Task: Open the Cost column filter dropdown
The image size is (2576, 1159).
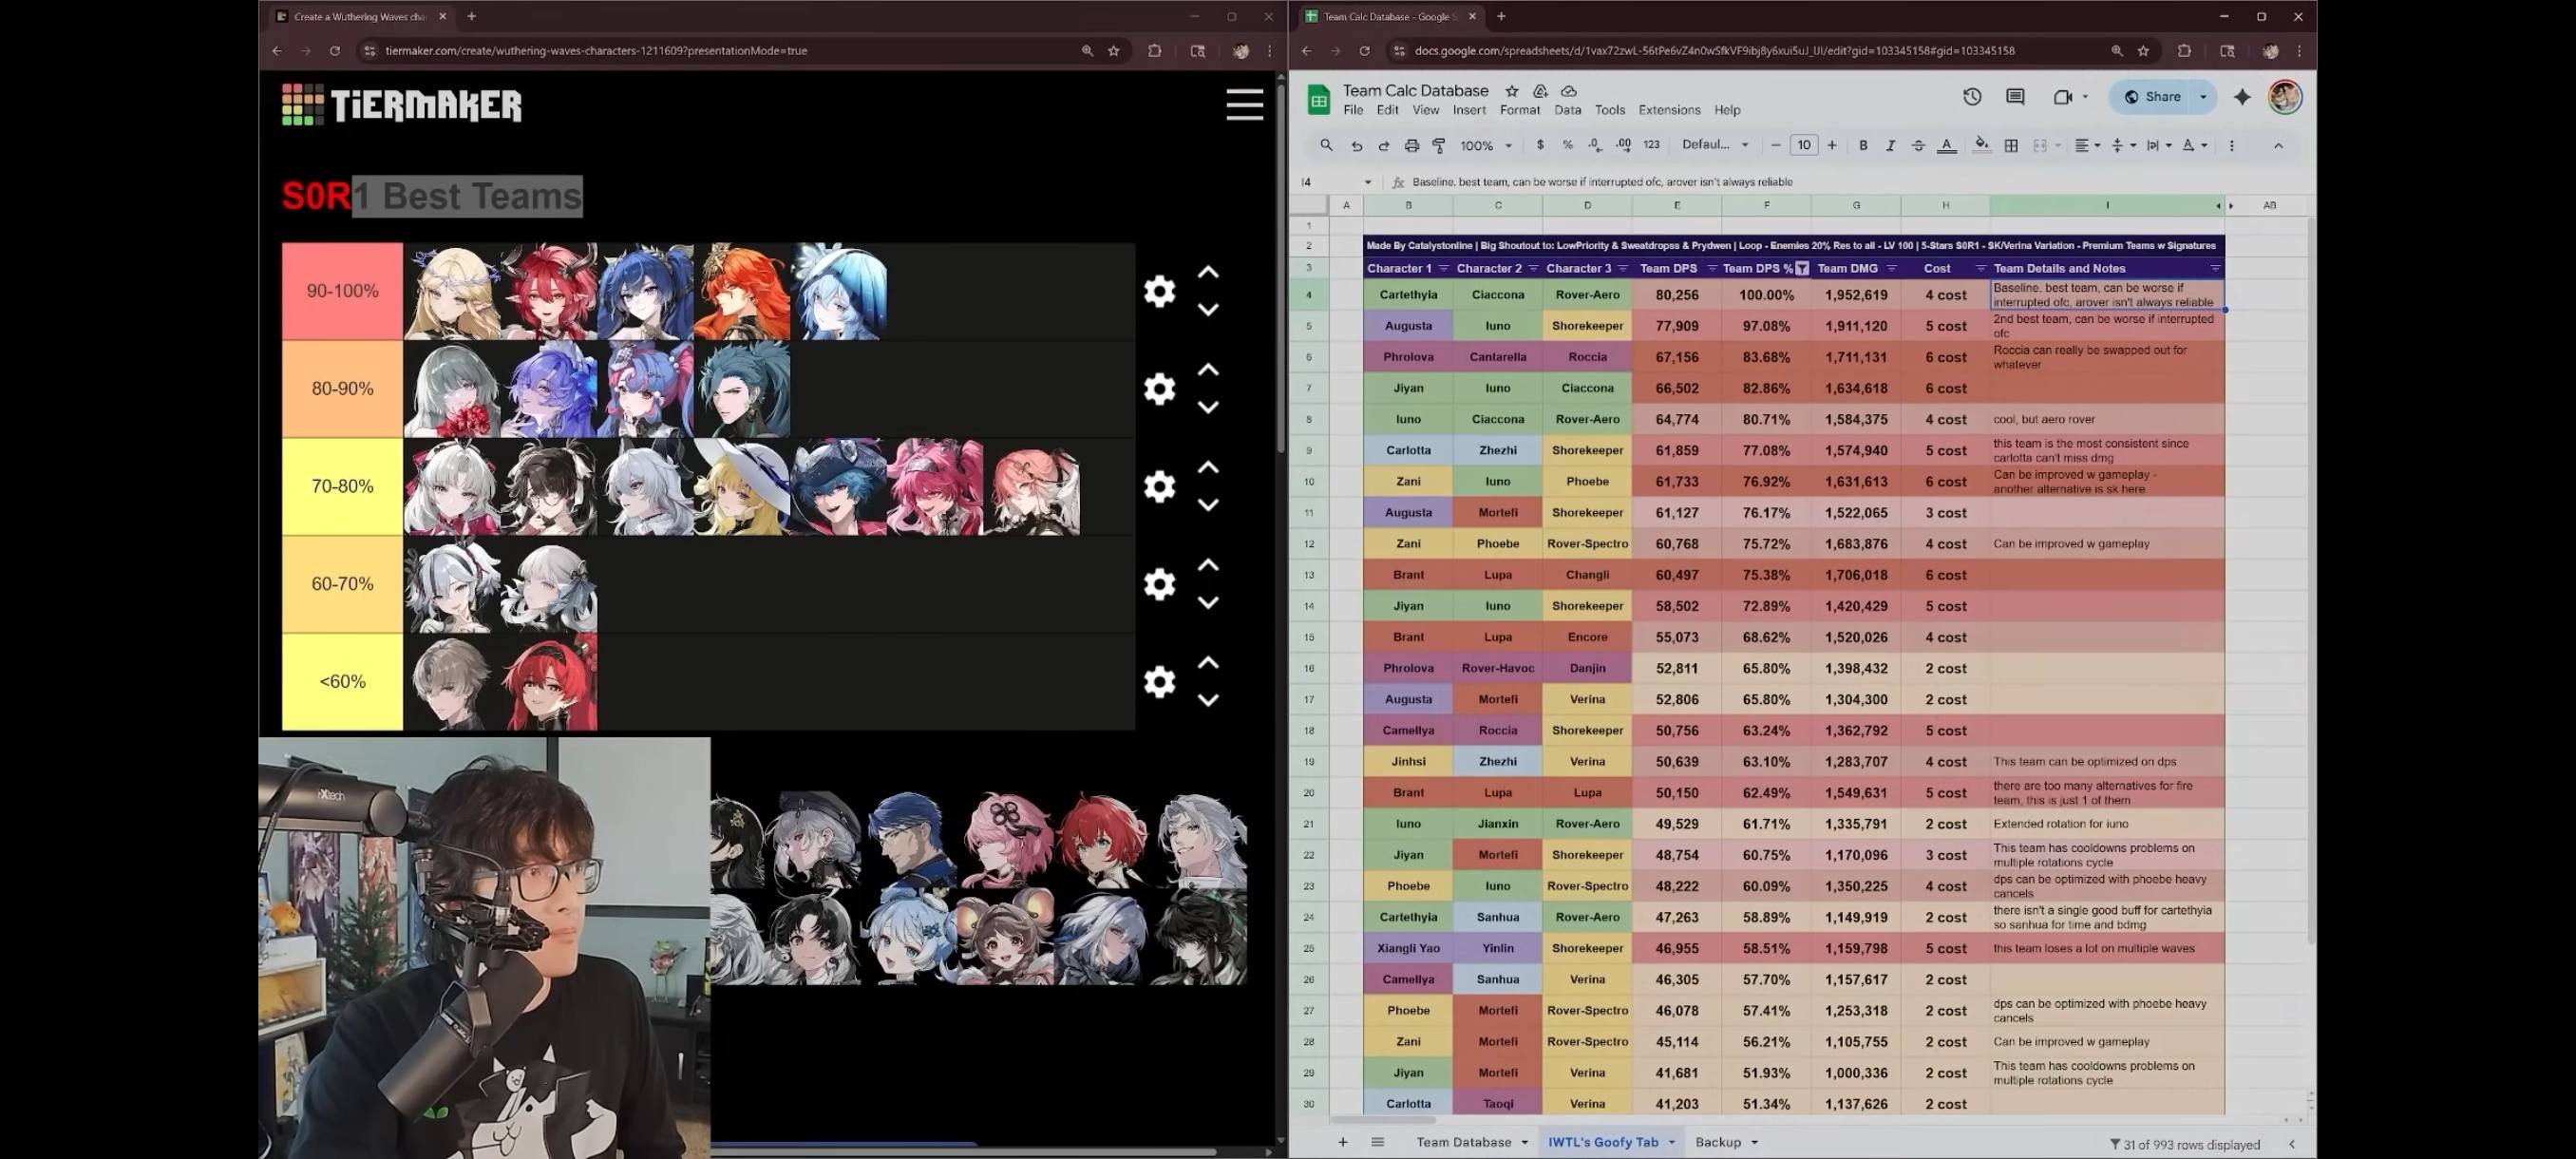Action: (1980, 268)
